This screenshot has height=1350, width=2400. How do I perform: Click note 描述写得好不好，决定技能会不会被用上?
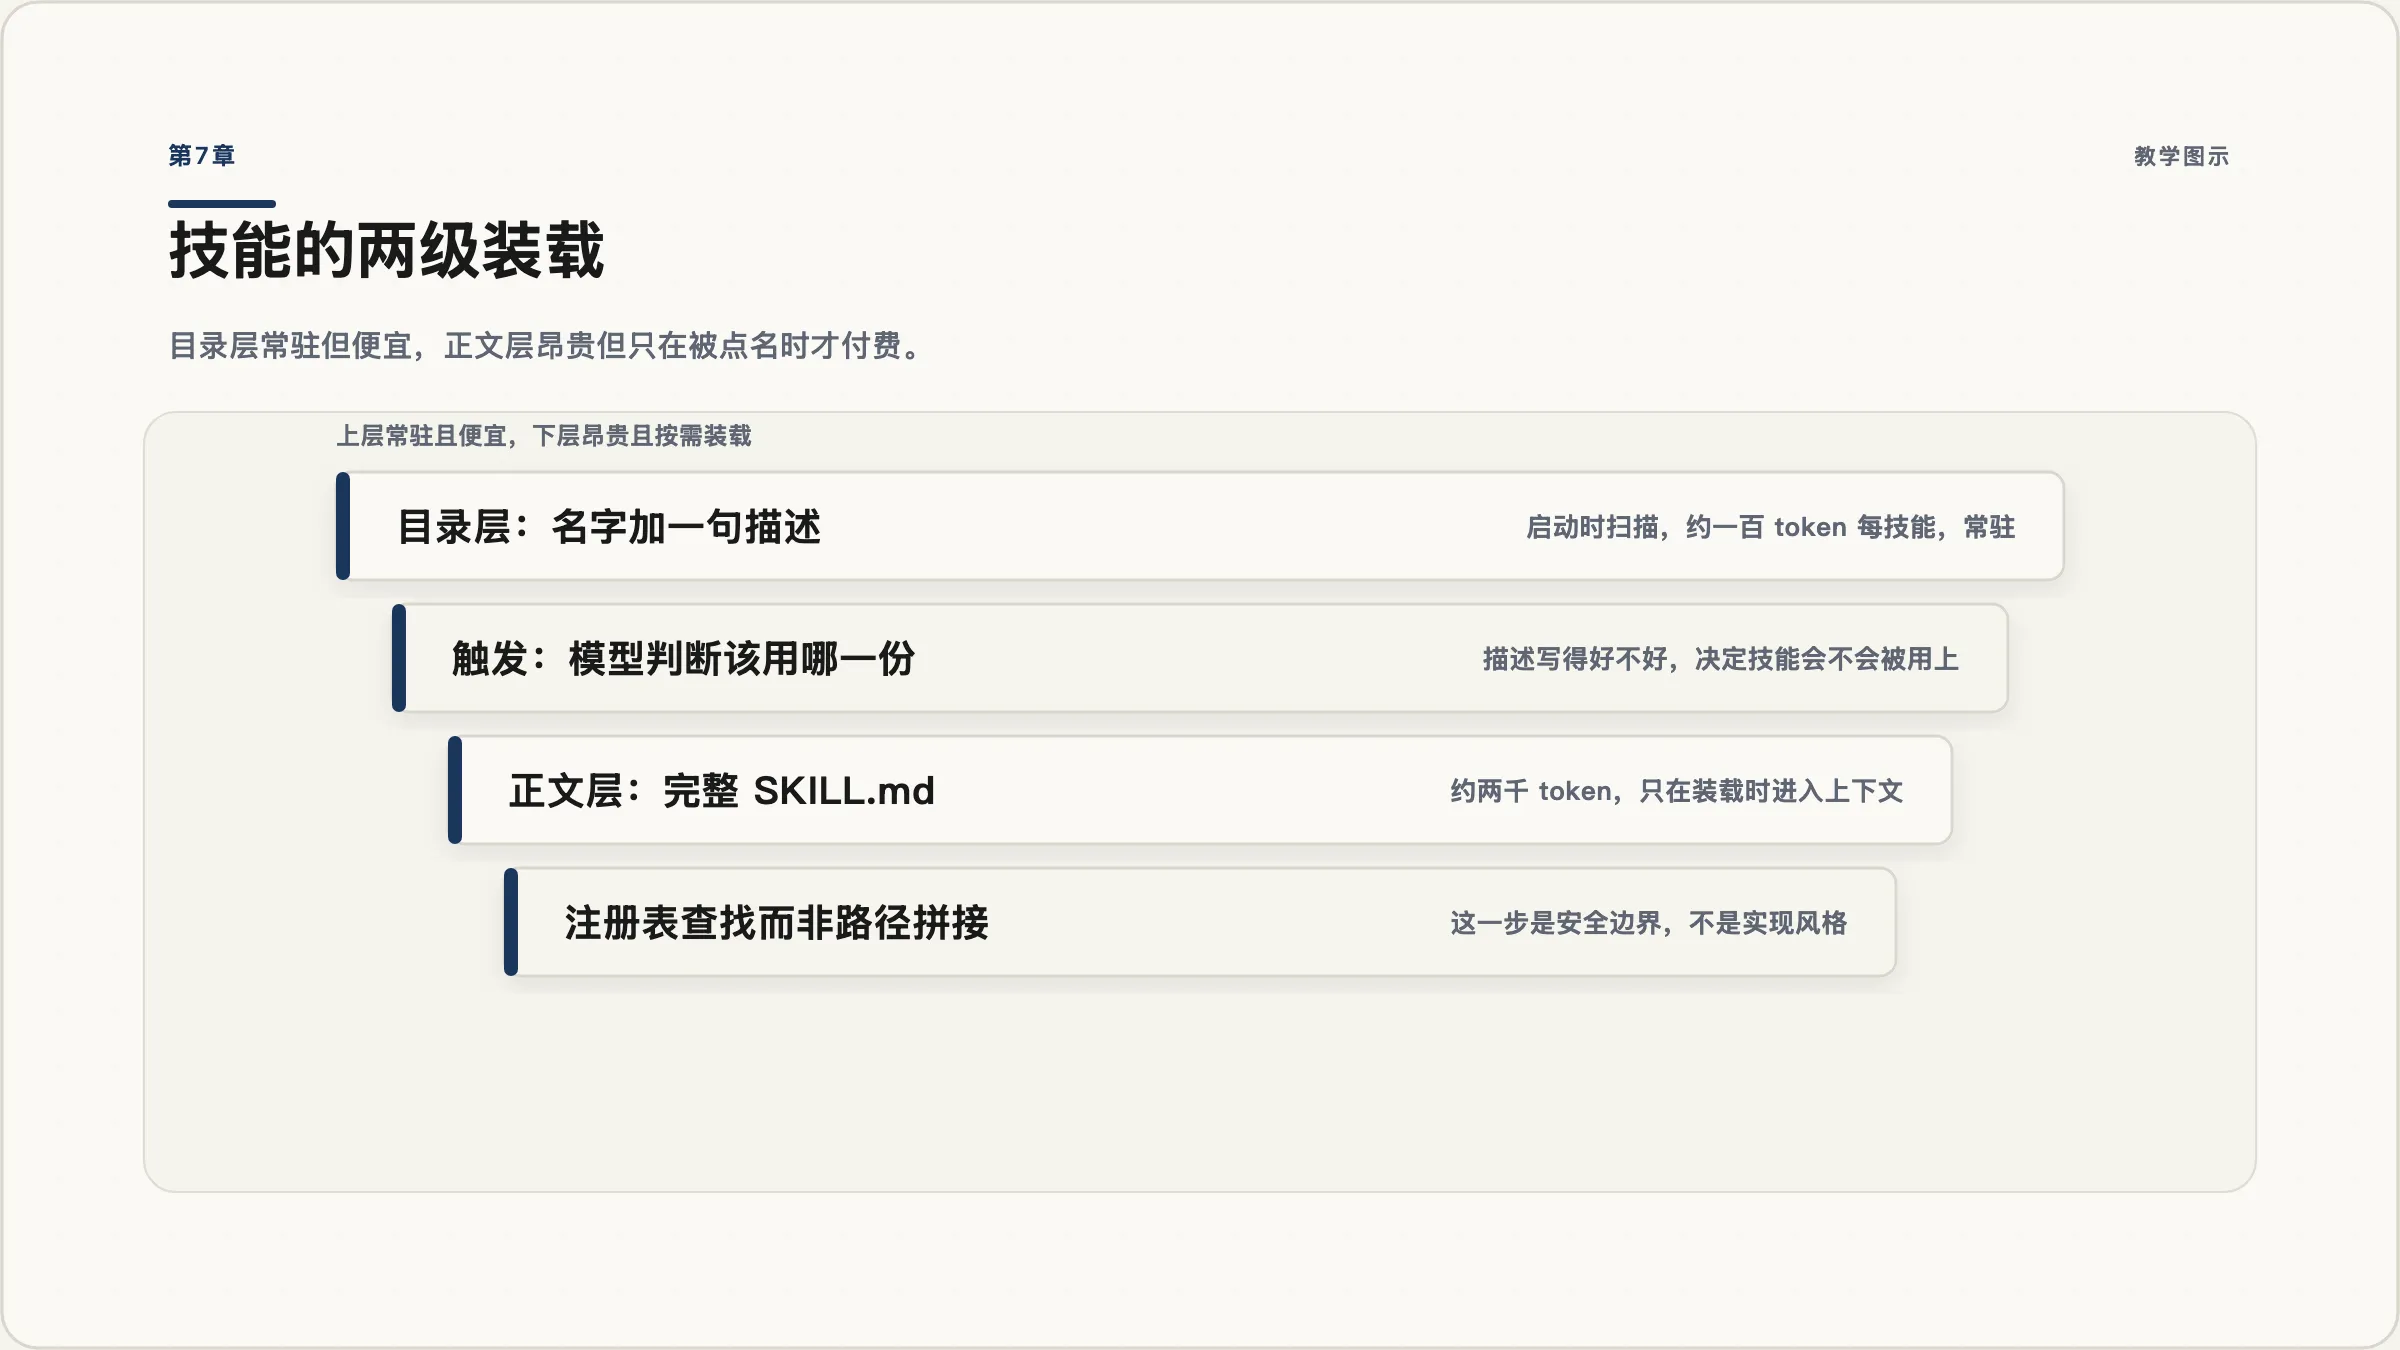pyautogui.click(x=1721, y=659)
